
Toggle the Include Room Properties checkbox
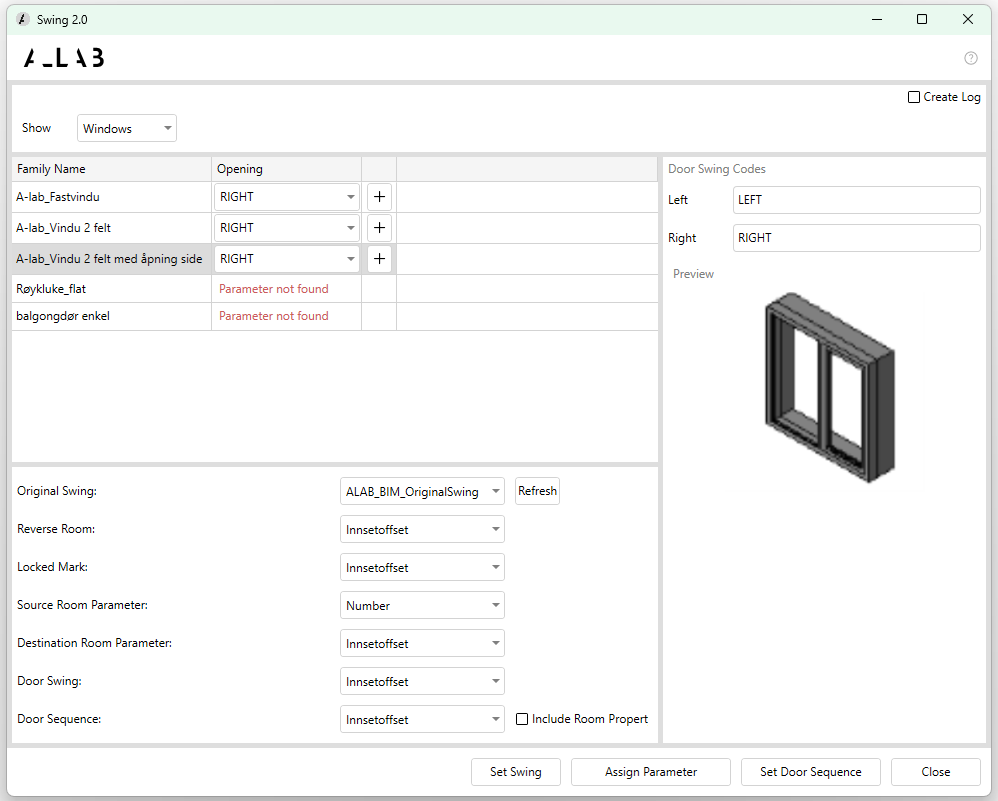pos(522,719)
